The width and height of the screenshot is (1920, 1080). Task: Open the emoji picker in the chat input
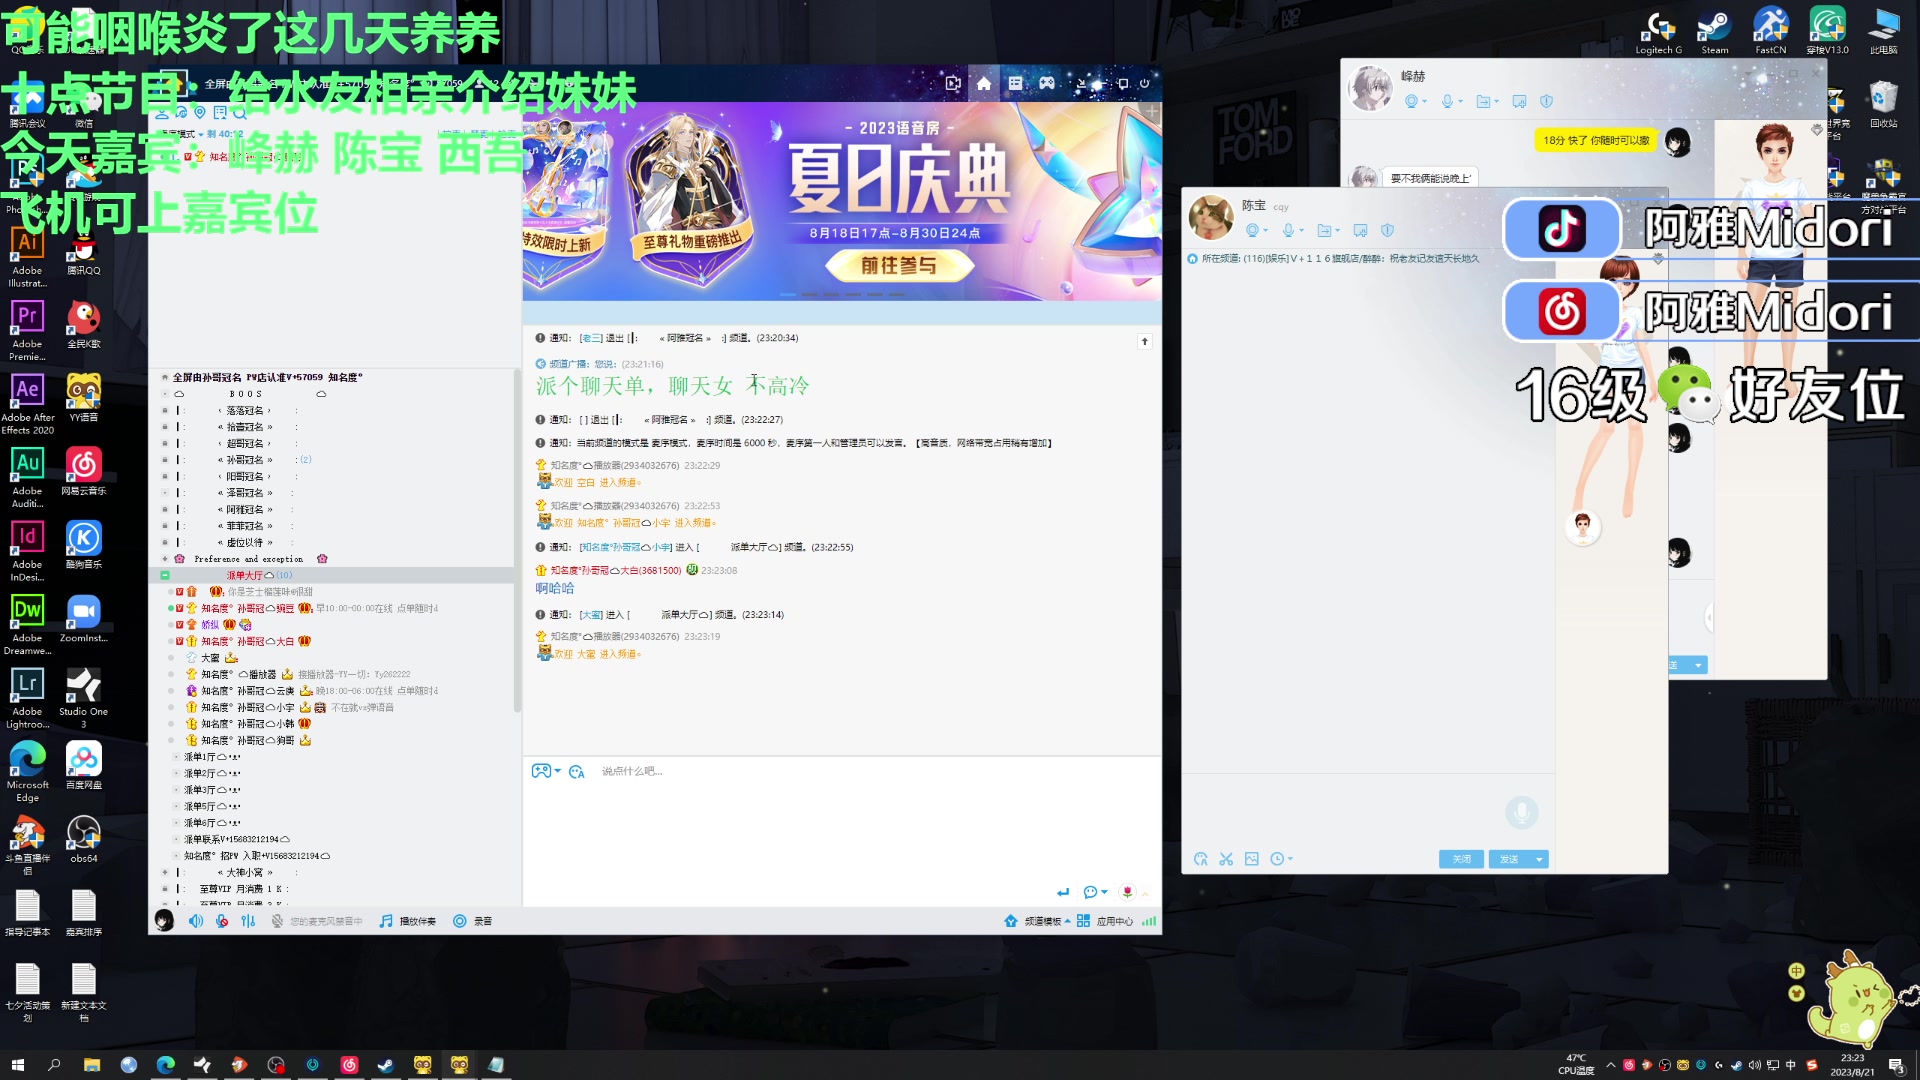(x=577, y=771)
